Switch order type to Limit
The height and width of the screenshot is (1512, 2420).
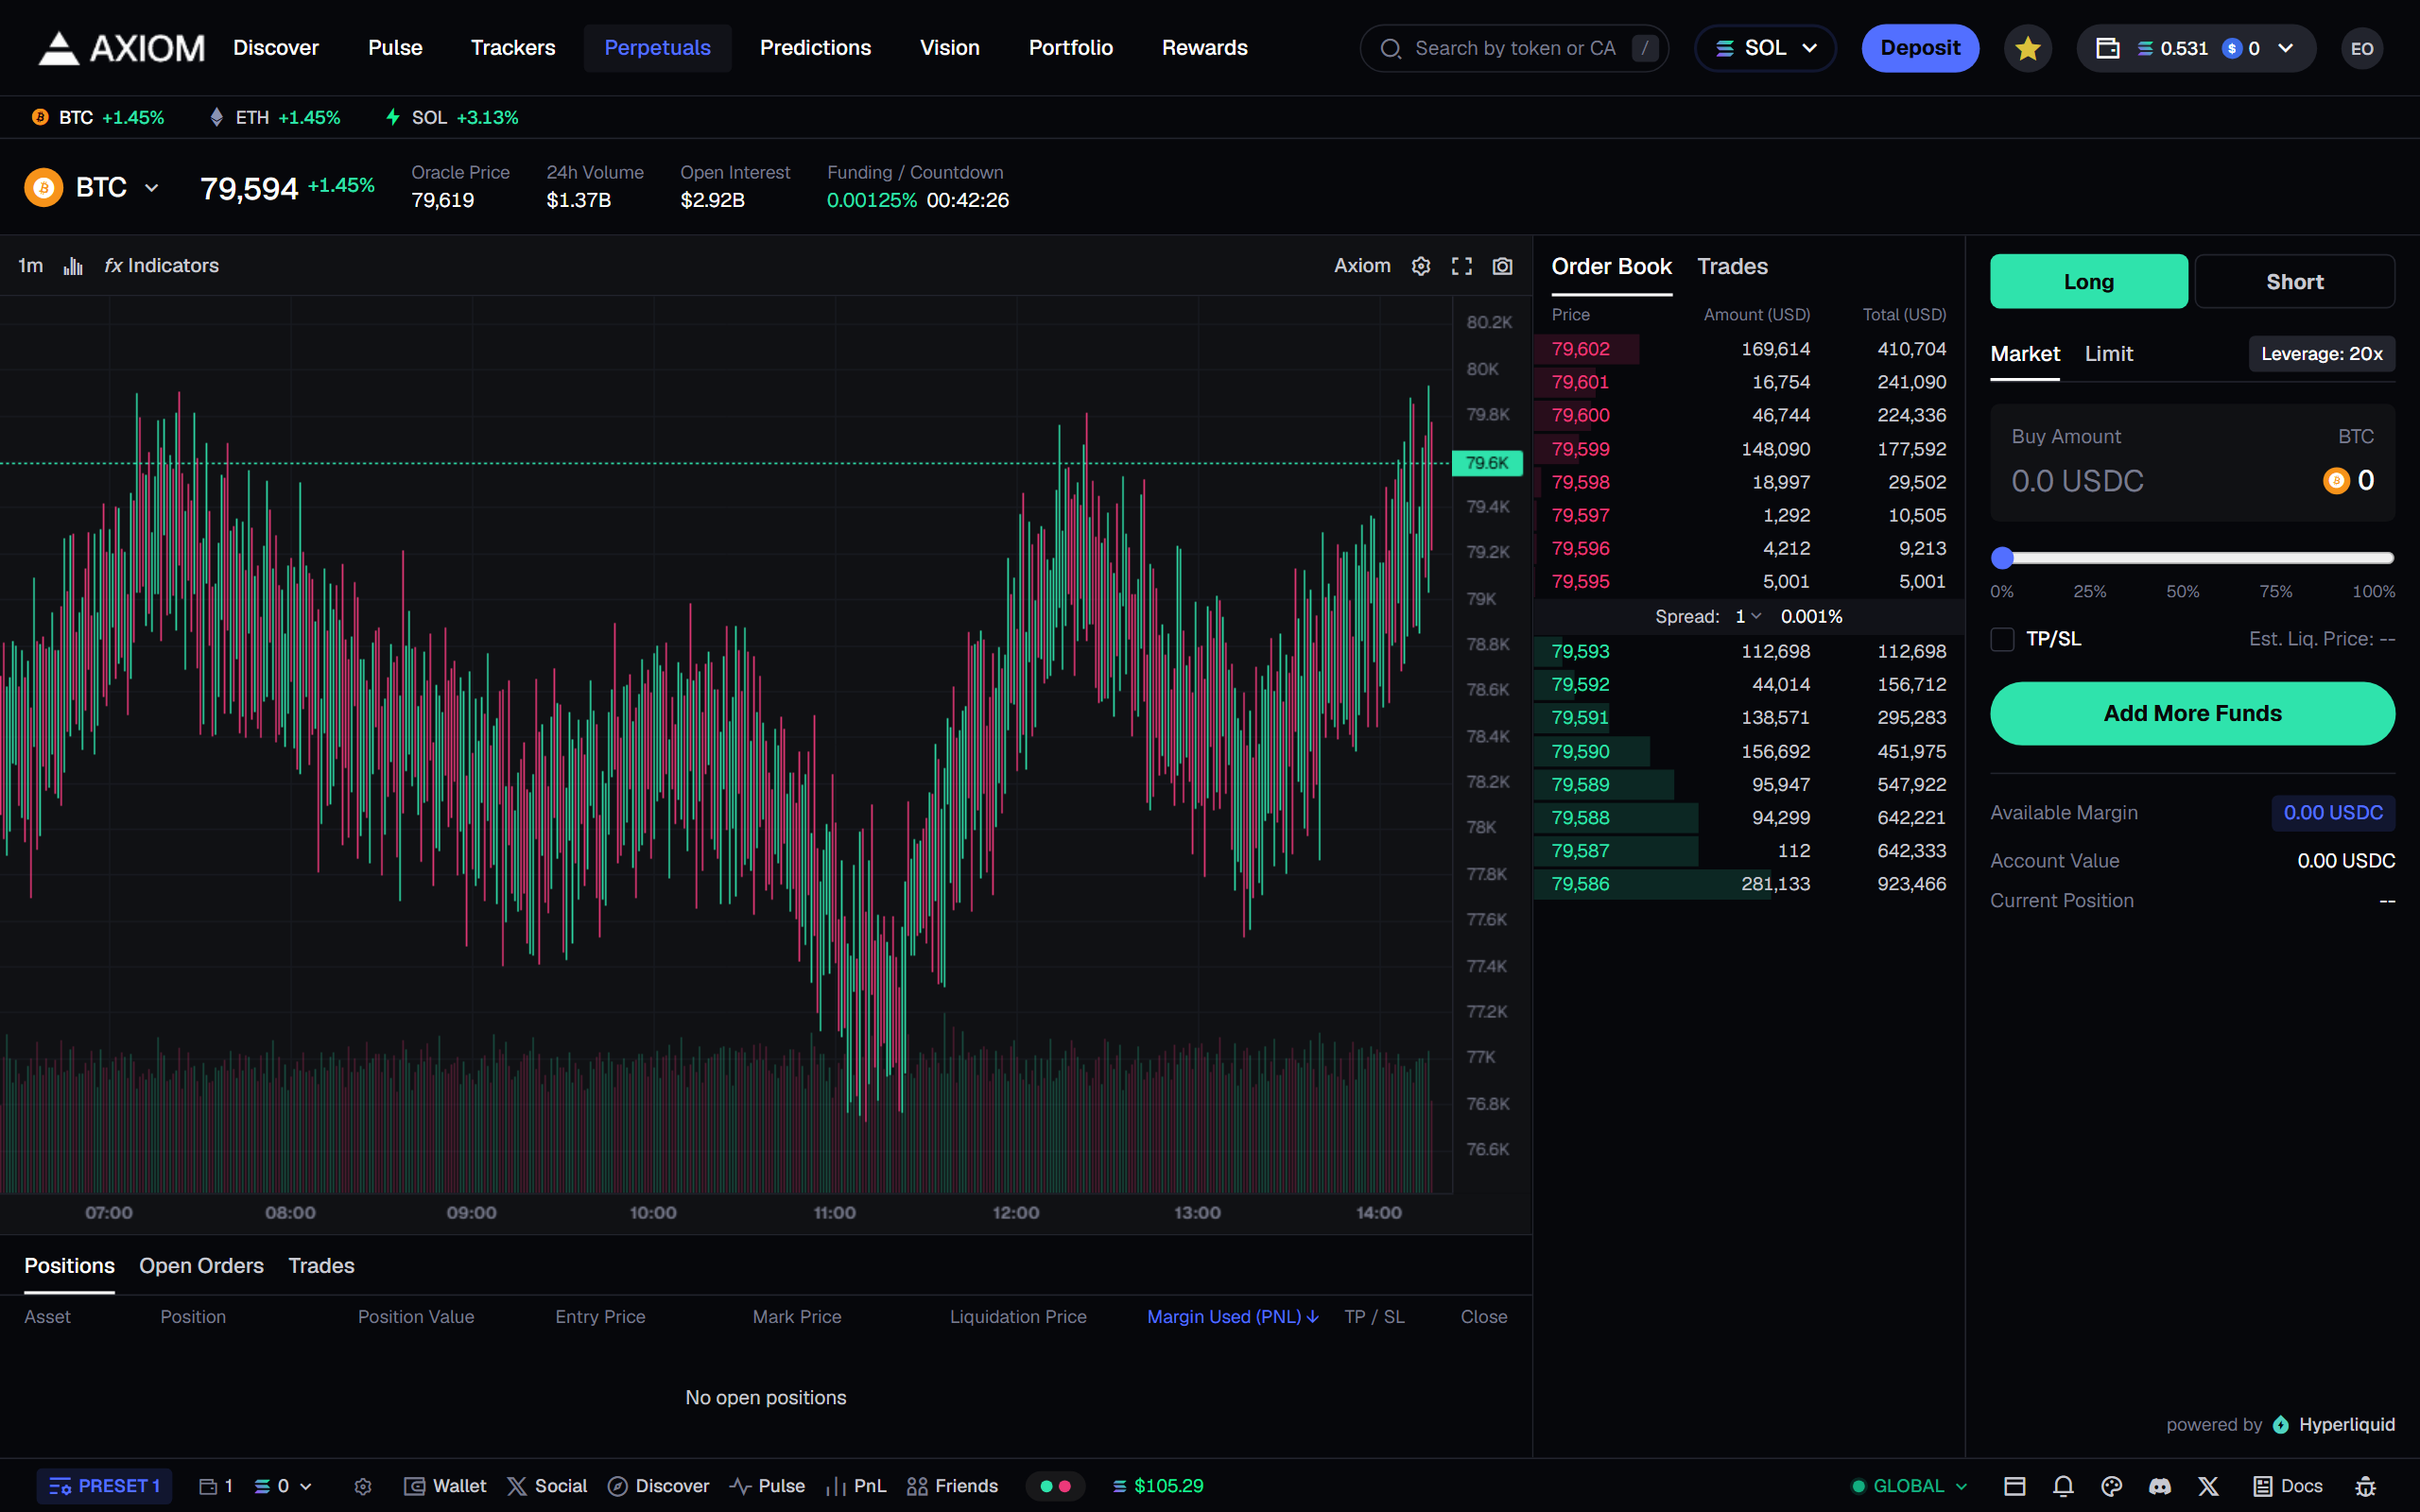pos(2109,354)
